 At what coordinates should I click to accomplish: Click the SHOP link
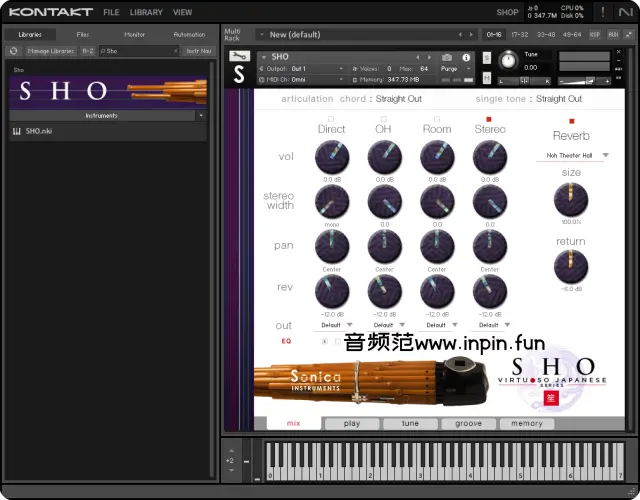[507, 12]
